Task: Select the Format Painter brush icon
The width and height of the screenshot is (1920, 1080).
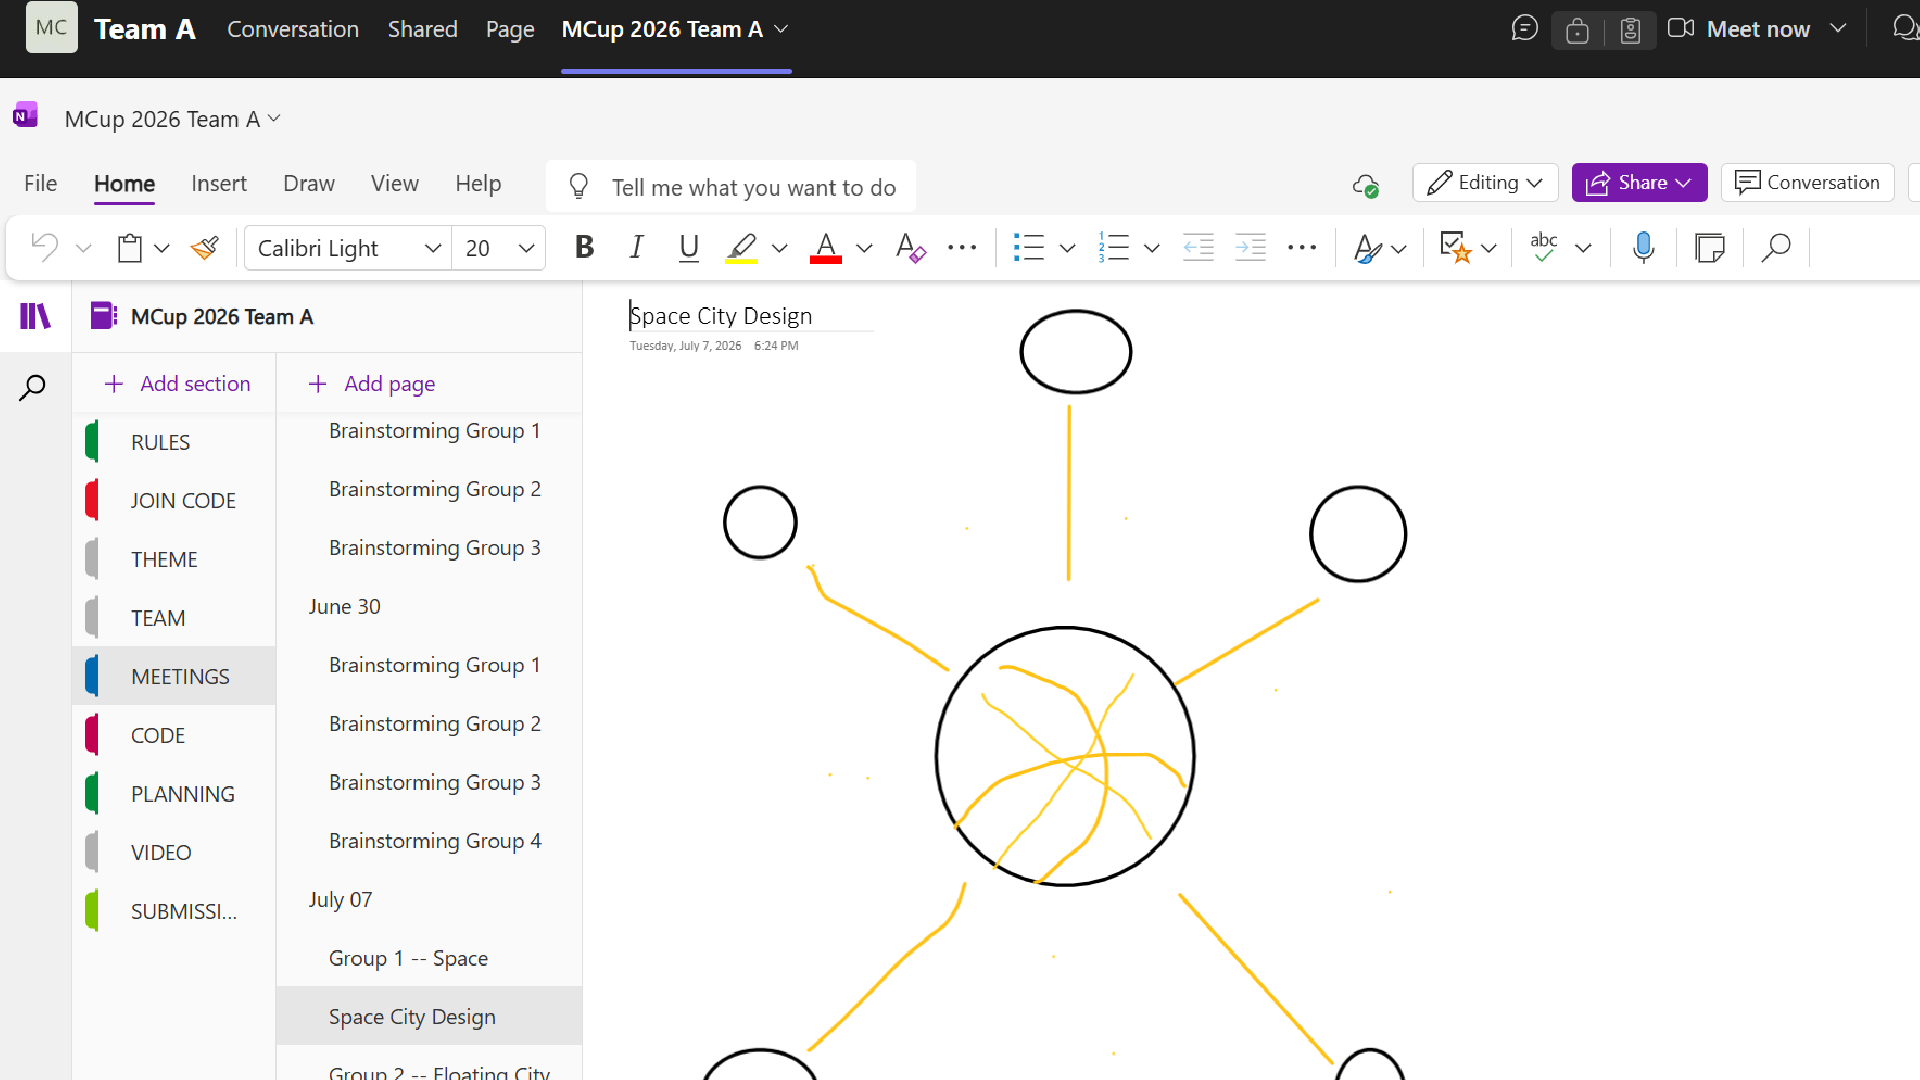Action: tap(205, 247)
